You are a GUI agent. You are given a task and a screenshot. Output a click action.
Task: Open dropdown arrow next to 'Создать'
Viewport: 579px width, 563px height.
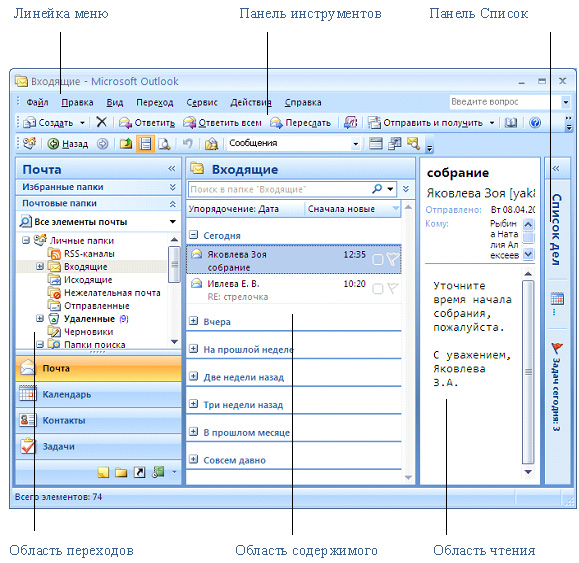tap(82, 123)
